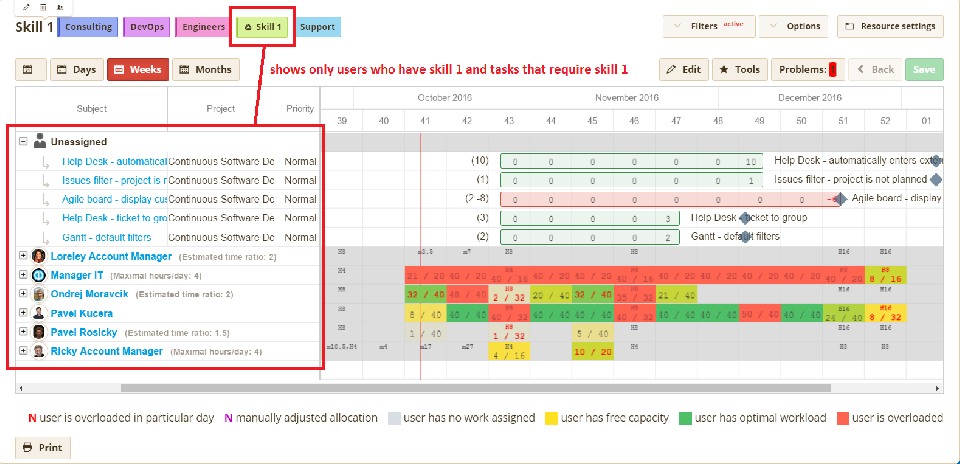
Task: Expand Ondrej Moravcik's task row
Action: coord(23,294)
